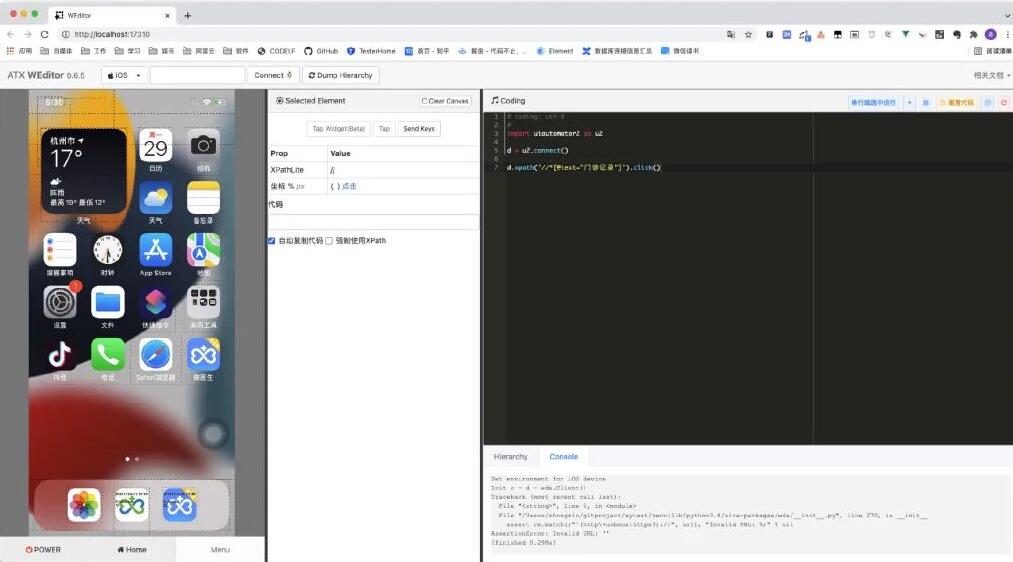Viewport: 1013px width, 562px height.
Task: Open the 应用 apps shortcut in bookmarks bar
Action: (19, 51)
